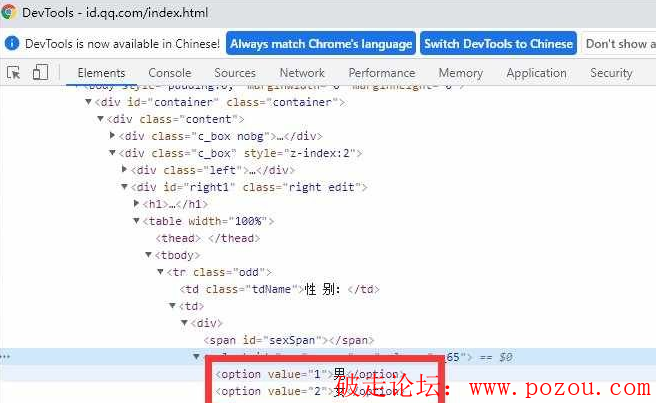This screenshot has height=403, width=656.
Task: Click the "z-index:2" style attribute value
Action: (x=320, y=153)
